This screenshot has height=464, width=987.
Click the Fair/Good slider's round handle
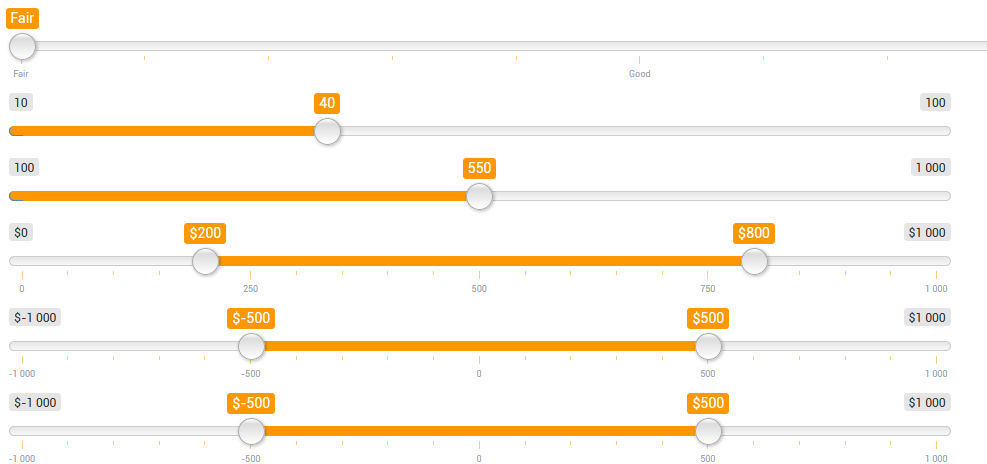pos(22,46)
